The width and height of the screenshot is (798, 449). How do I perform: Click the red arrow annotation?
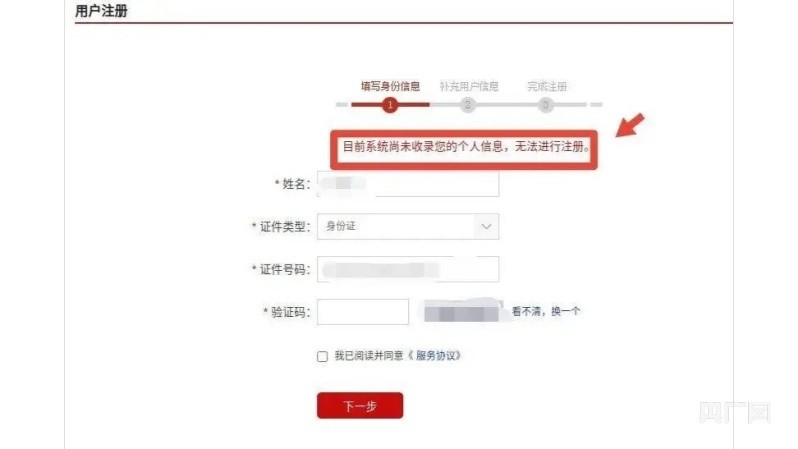tap(630, 125)
